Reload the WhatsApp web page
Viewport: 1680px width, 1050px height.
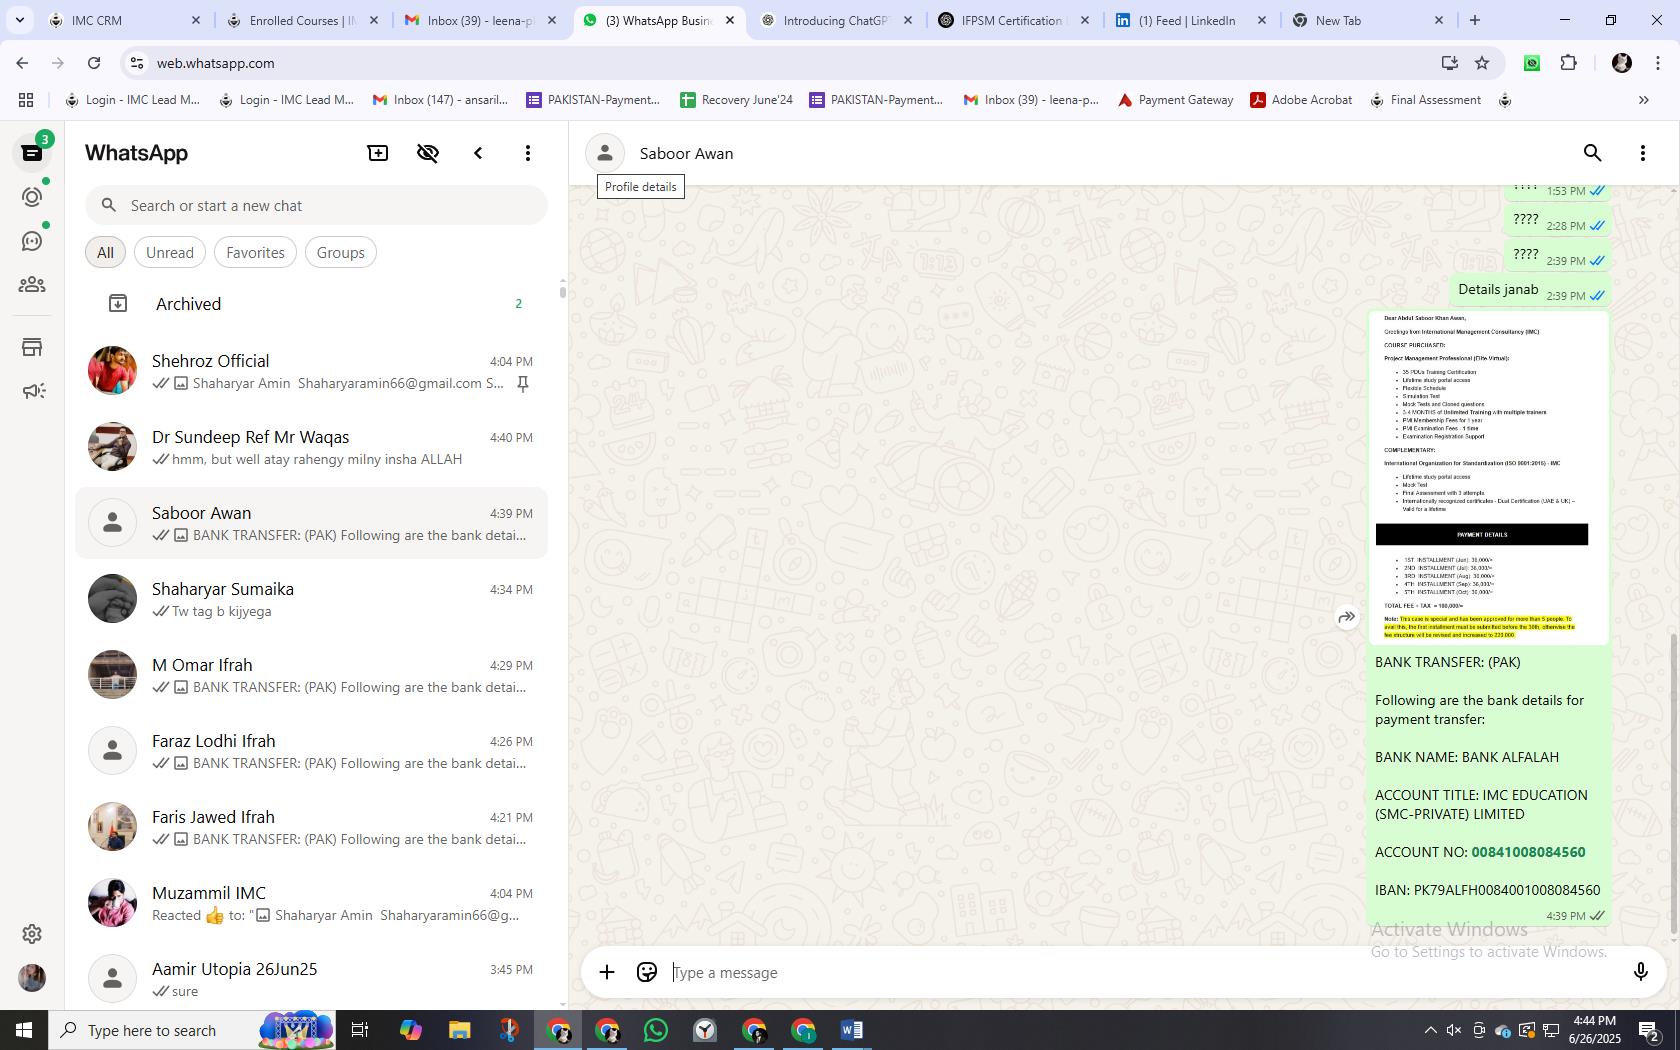94,63
